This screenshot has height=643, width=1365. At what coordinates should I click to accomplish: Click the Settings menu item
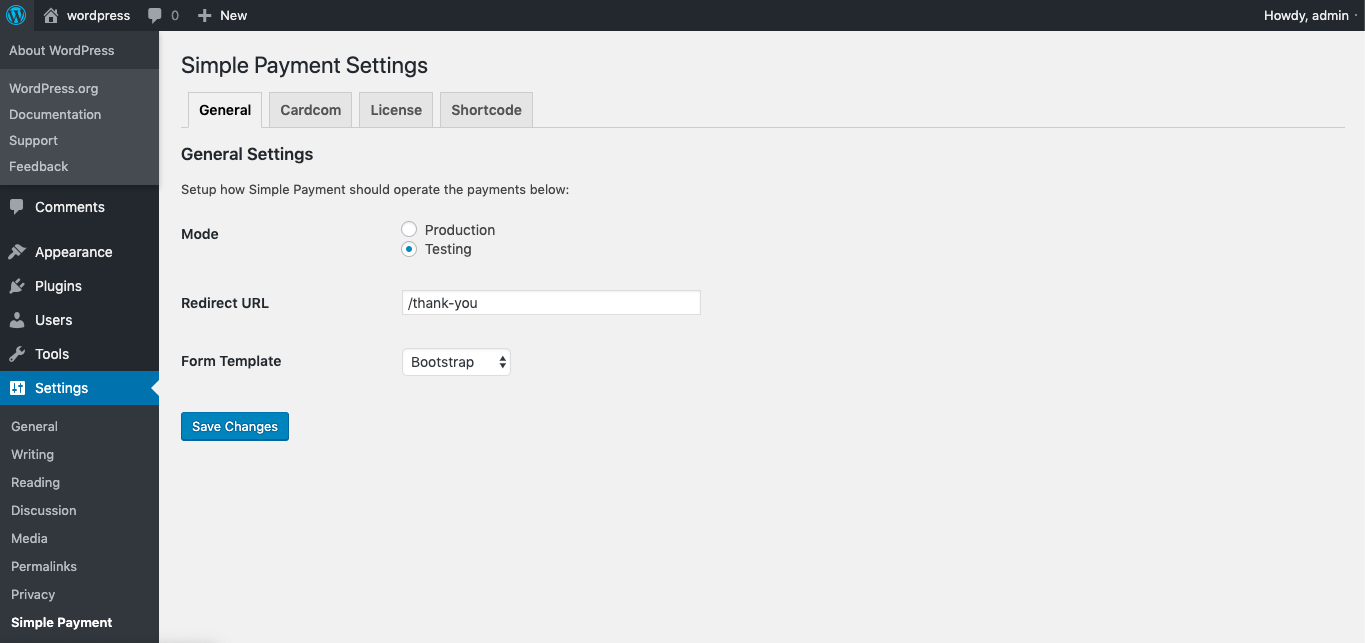79,388
